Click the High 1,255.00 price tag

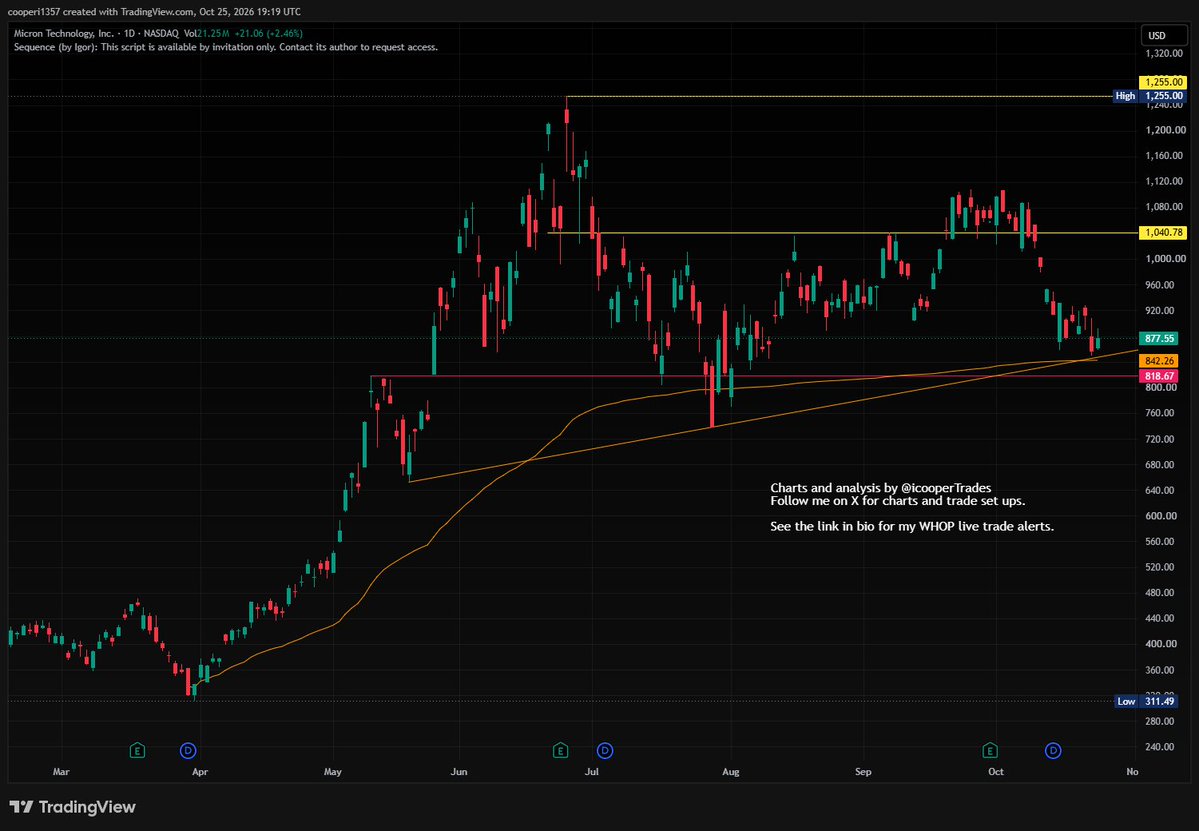(1149, 96)
